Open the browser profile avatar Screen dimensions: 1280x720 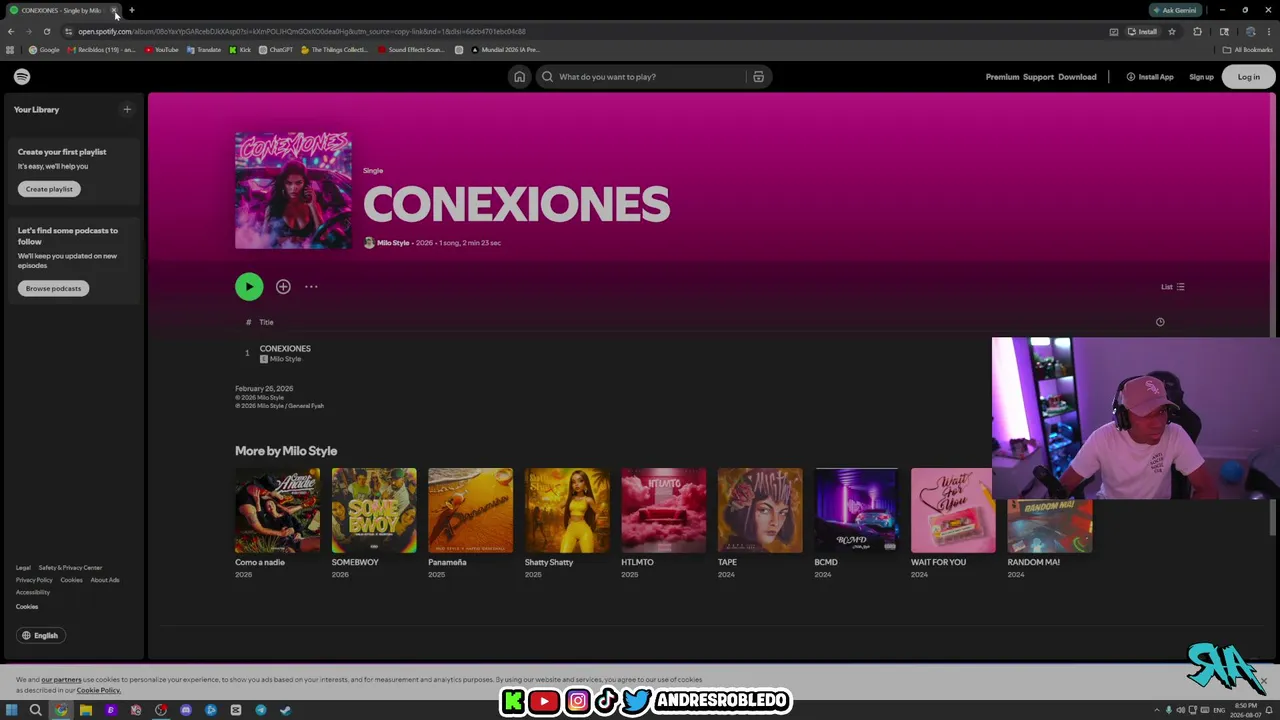[x=1250, y=32]
